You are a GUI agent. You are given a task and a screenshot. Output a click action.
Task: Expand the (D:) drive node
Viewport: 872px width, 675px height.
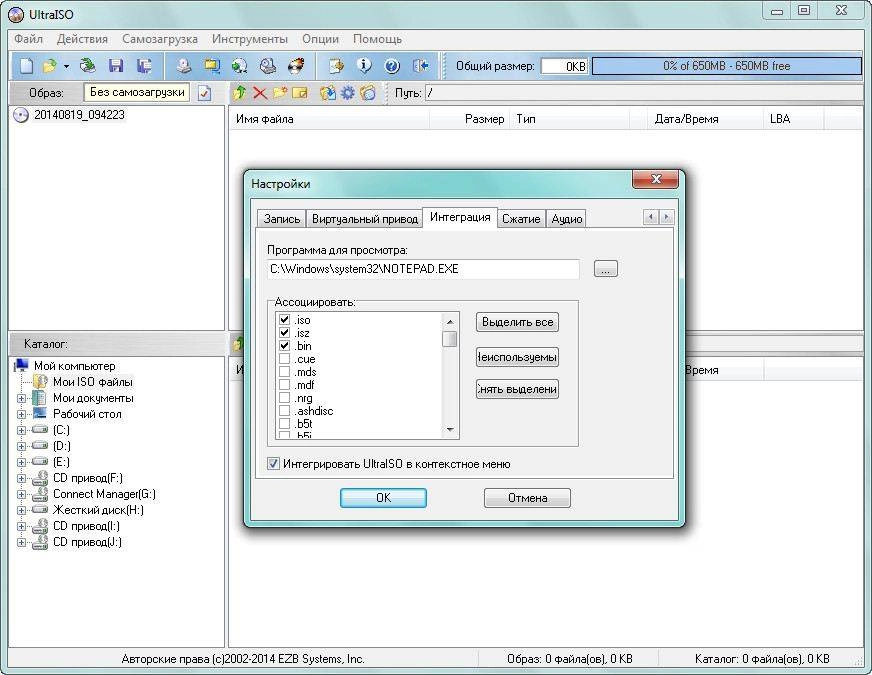[x=21, y=446]
